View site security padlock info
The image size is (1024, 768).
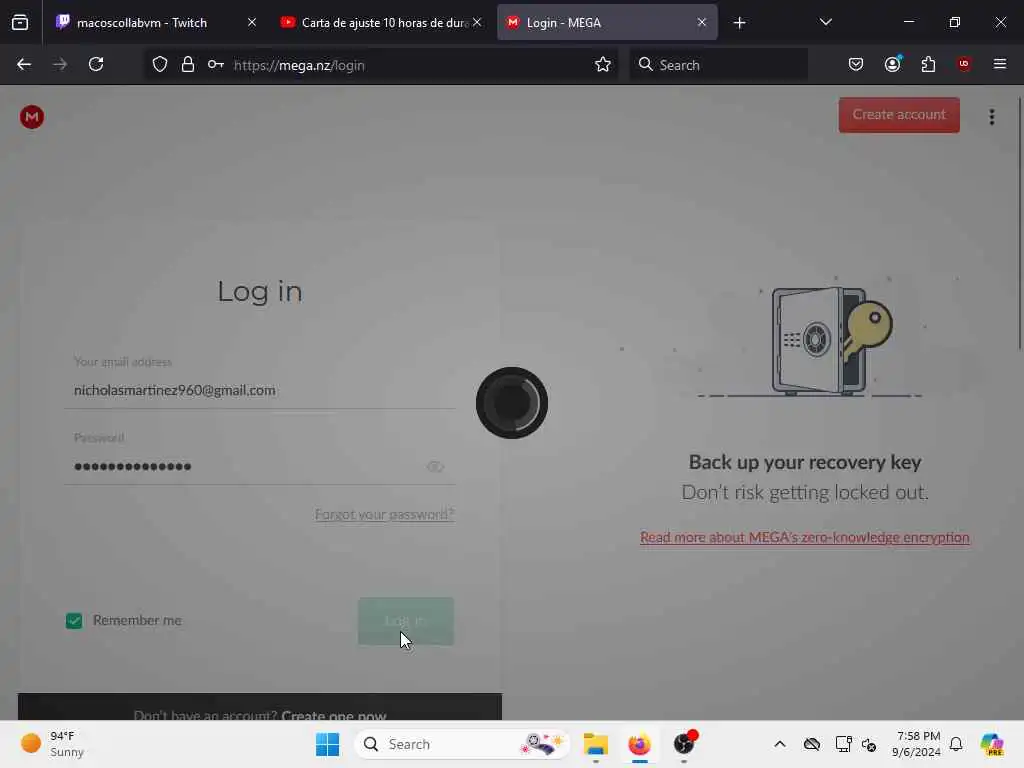point(188,65)
